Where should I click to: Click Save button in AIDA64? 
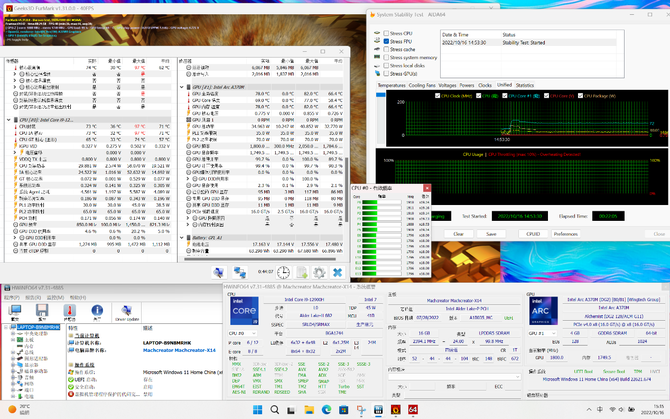point(491,234)
